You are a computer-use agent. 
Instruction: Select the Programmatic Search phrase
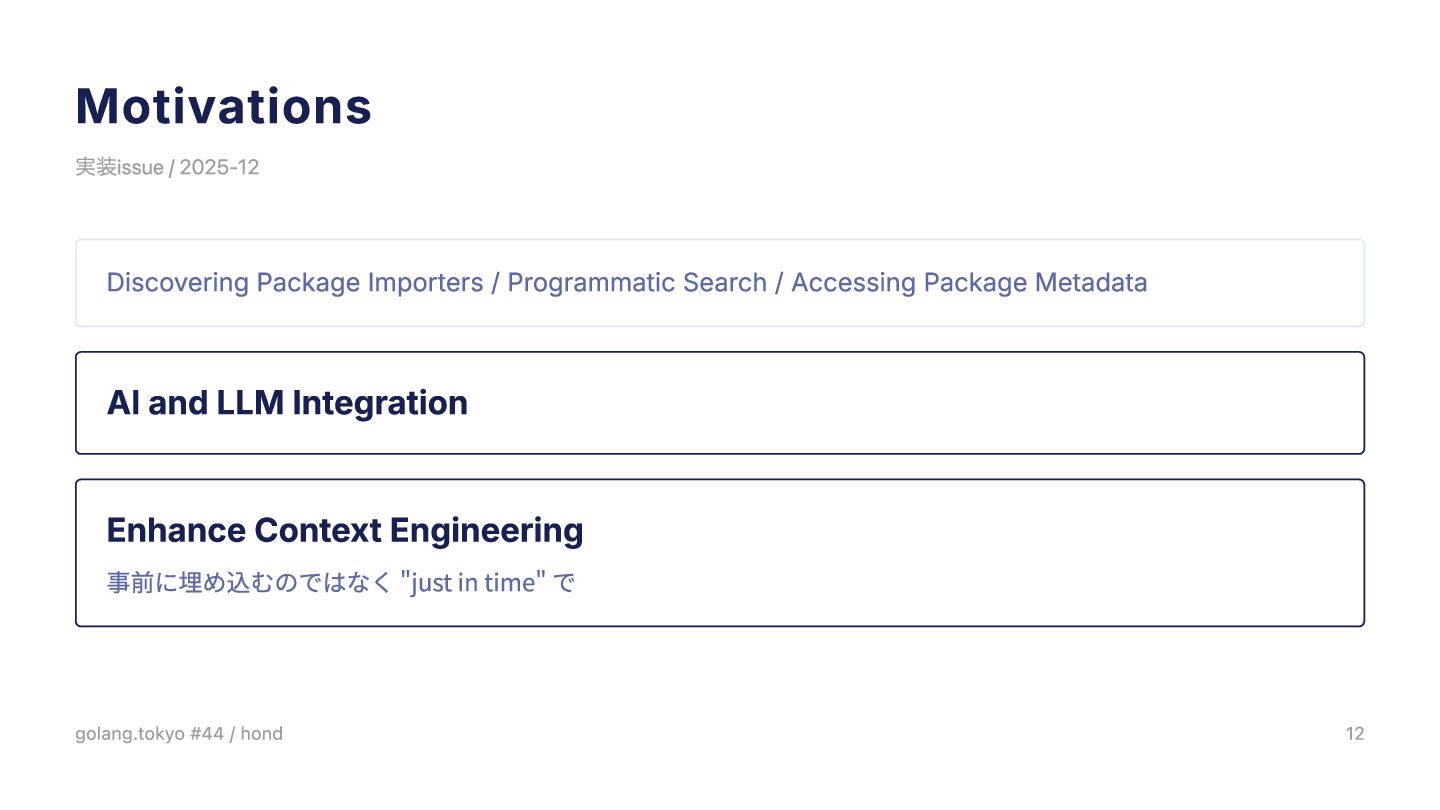coord(637,283)
